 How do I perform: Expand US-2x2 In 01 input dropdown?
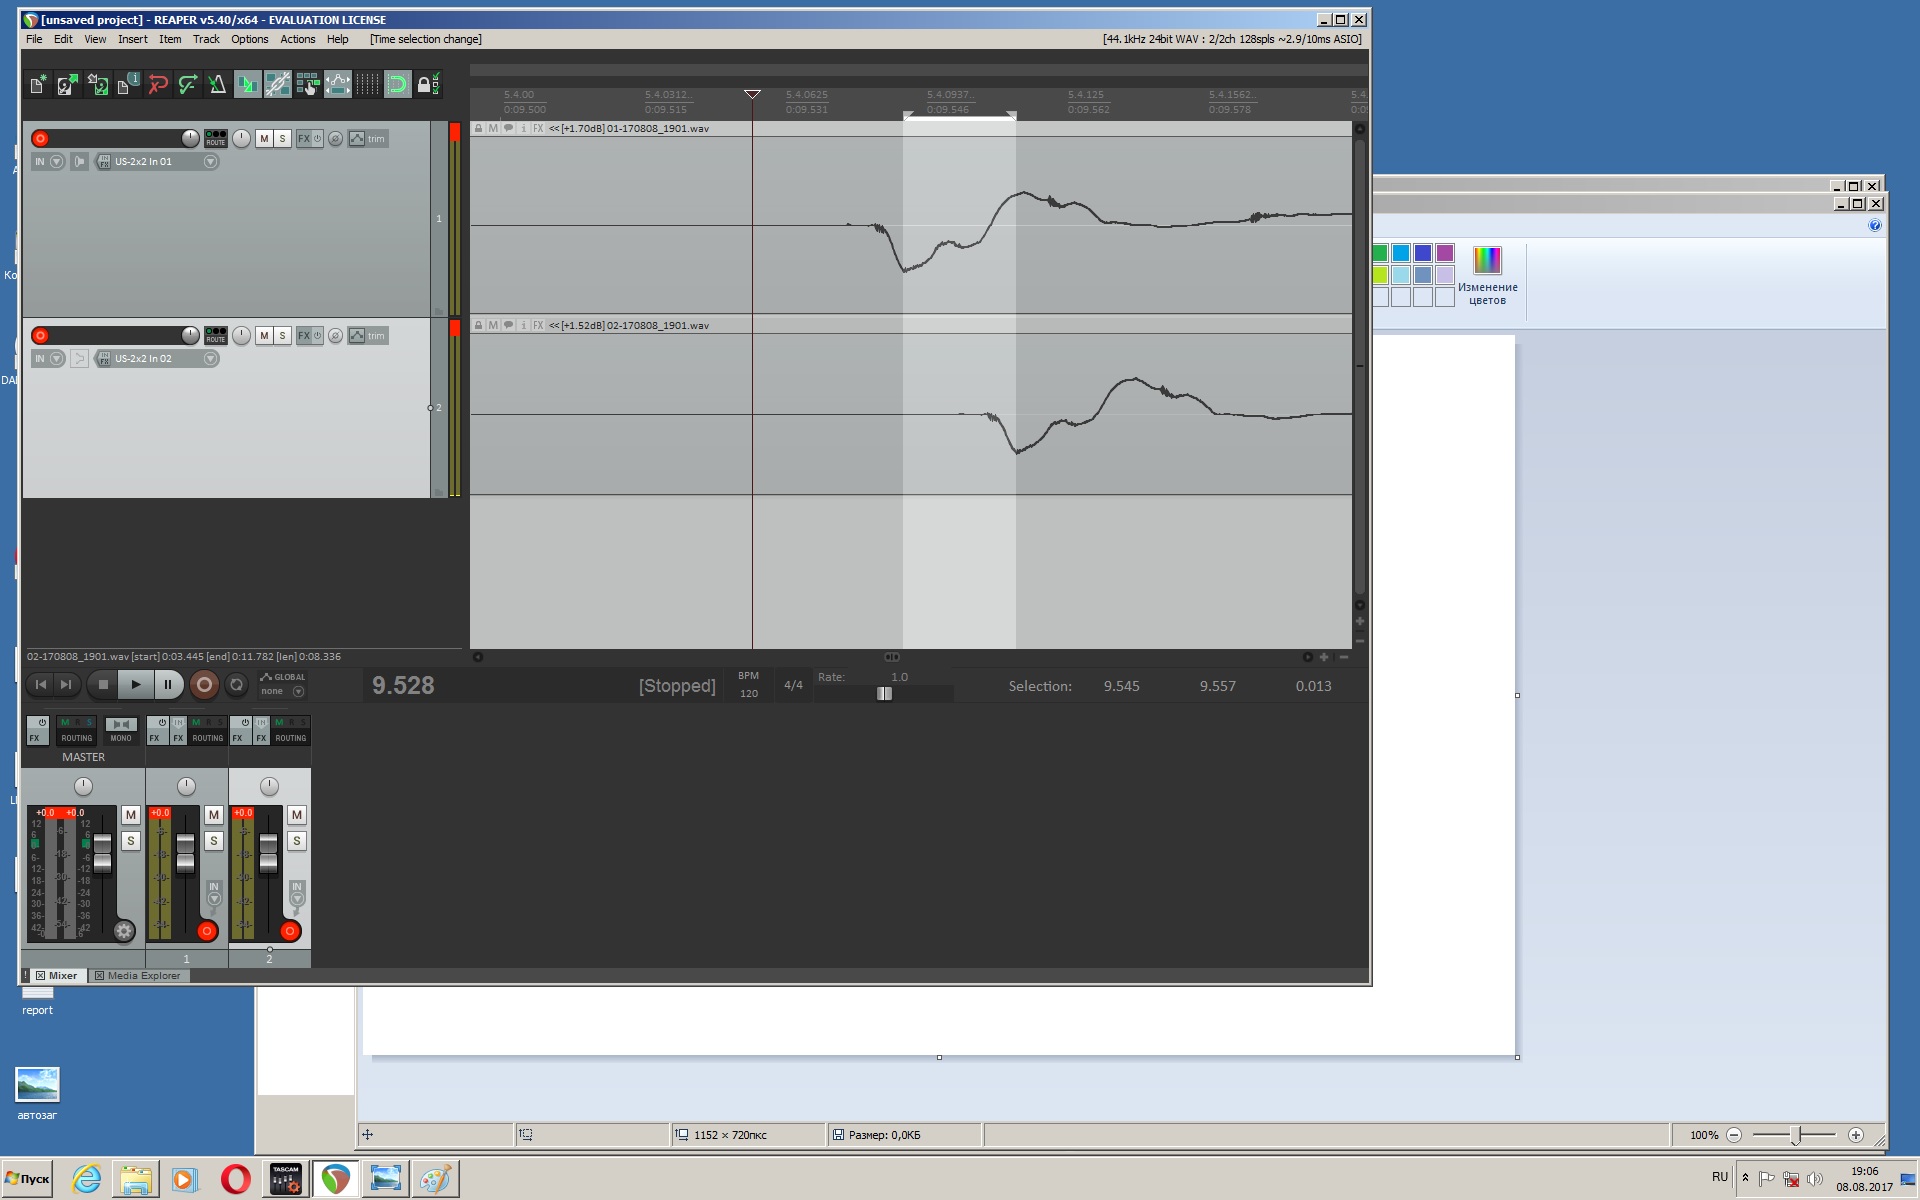pos(210,162)
